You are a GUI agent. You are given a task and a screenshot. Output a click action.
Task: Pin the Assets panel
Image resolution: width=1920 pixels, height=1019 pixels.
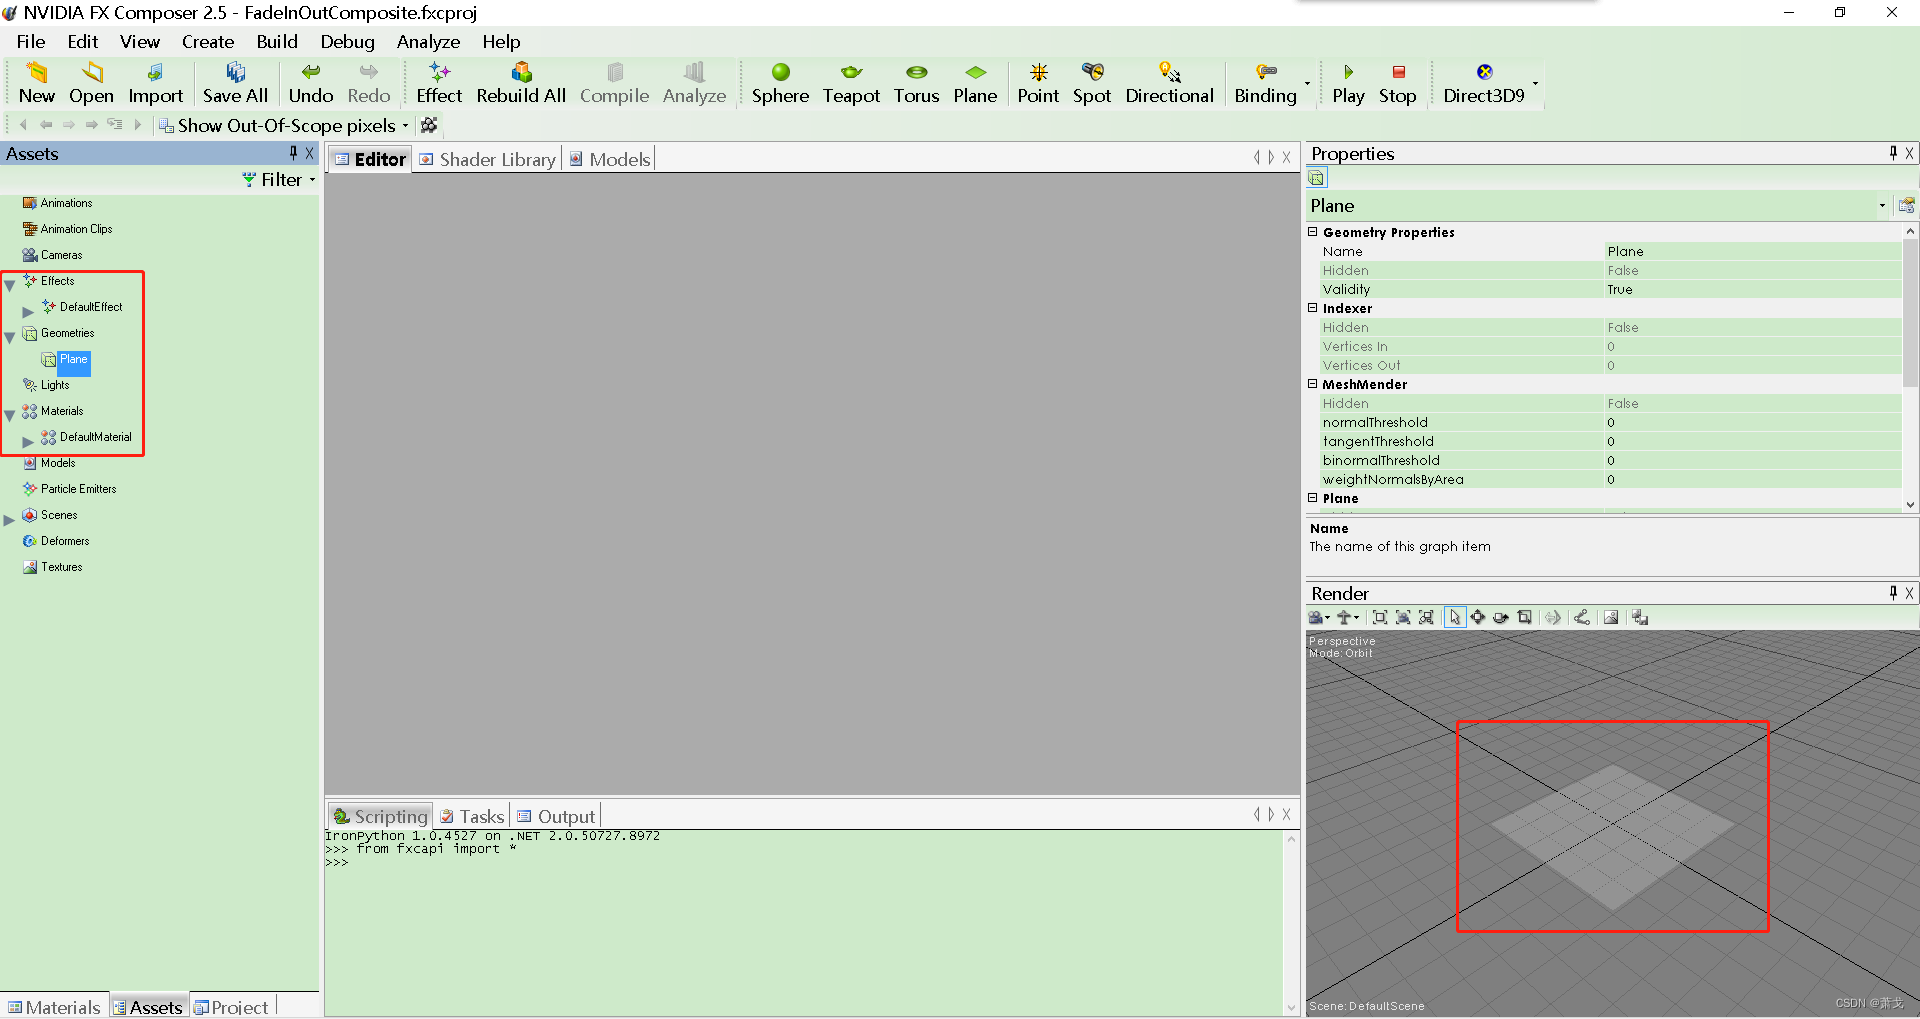[x=293, y=153]
